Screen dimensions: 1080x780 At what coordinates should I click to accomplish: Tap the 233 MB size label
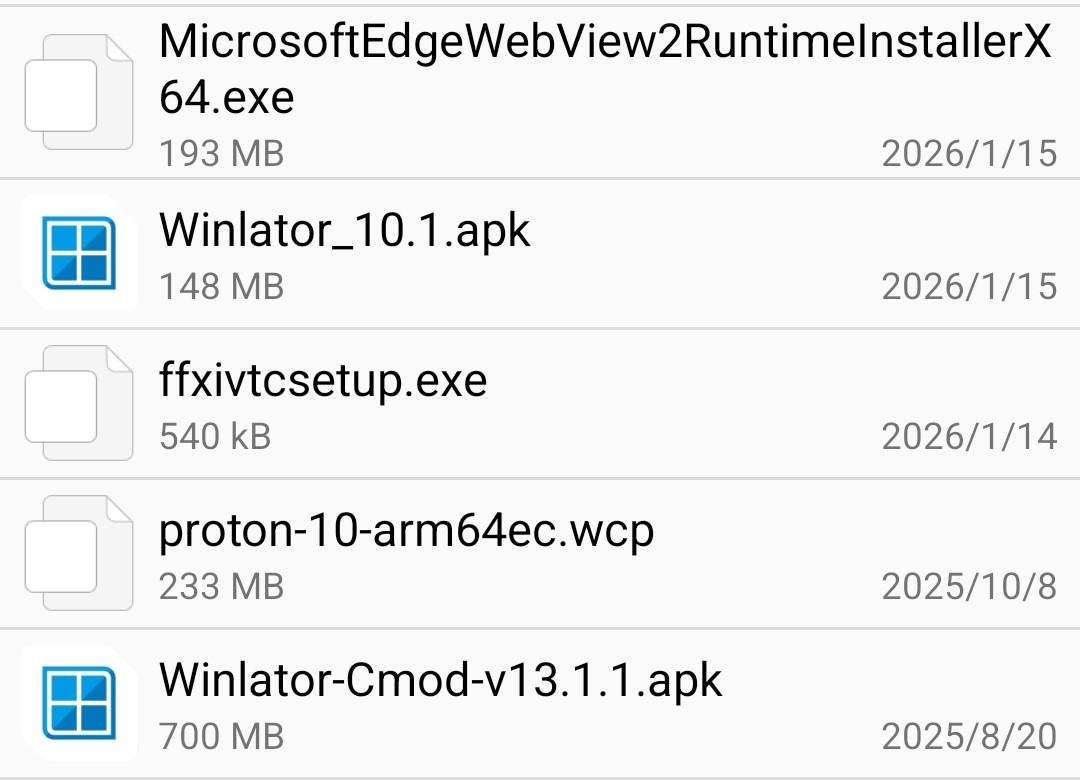pyautogui.click(x=221, y=587)
